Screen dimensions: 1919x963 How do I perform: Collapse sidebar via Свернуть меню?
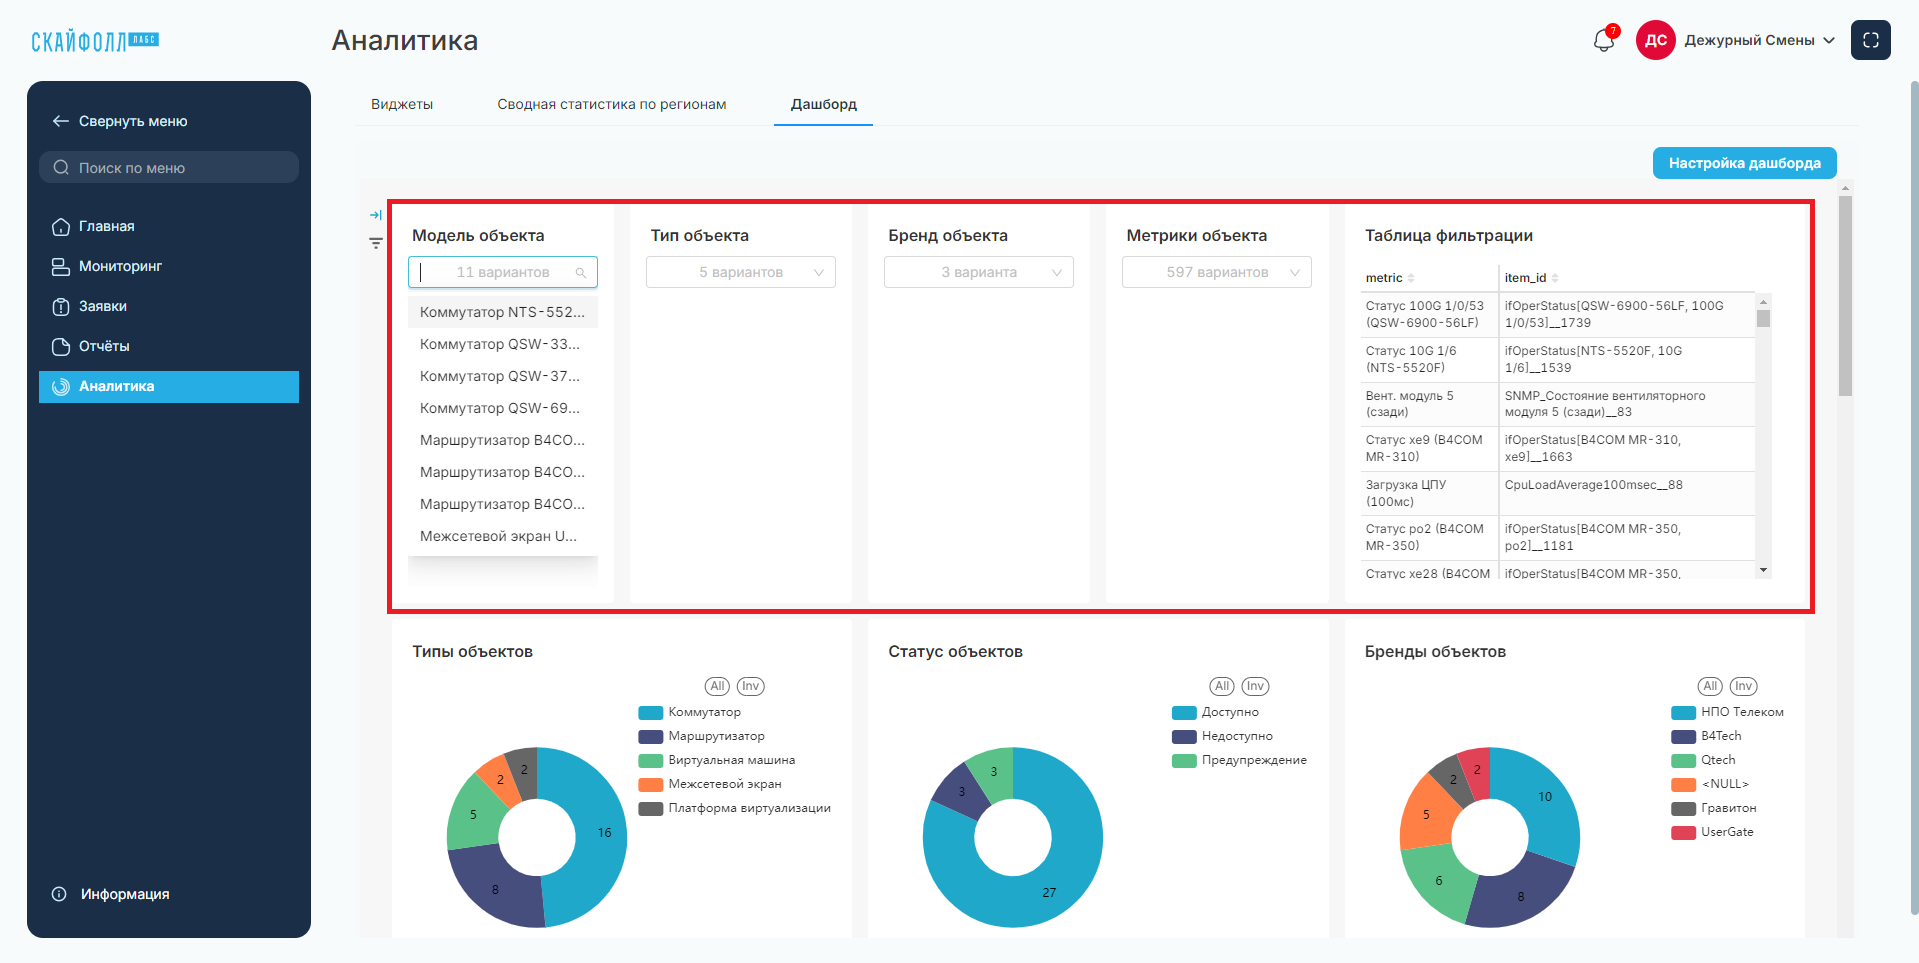(x=120, y=121)
